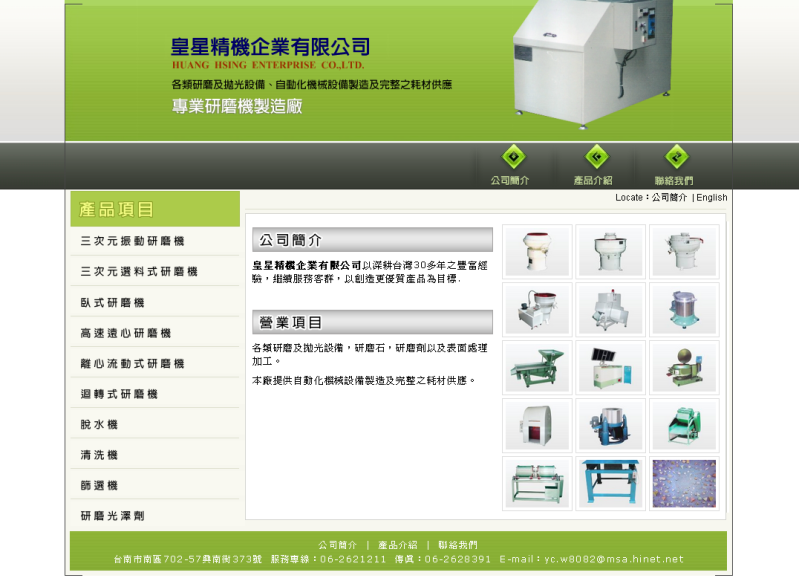This screenshot has height=578, width=799.
Task: Open the green conveyor screening machine thumbnail
Action: point(537,367)
